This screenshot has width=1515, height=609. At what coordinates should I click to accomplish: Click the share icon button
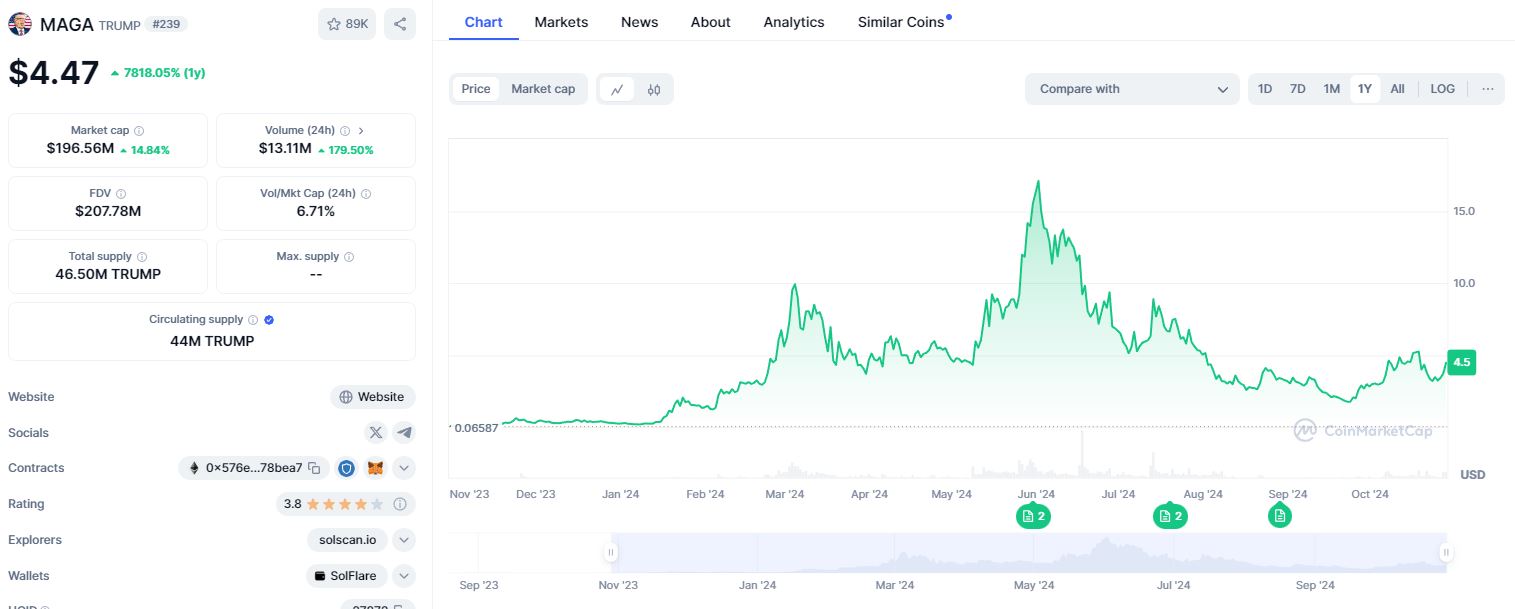(400, 24)
